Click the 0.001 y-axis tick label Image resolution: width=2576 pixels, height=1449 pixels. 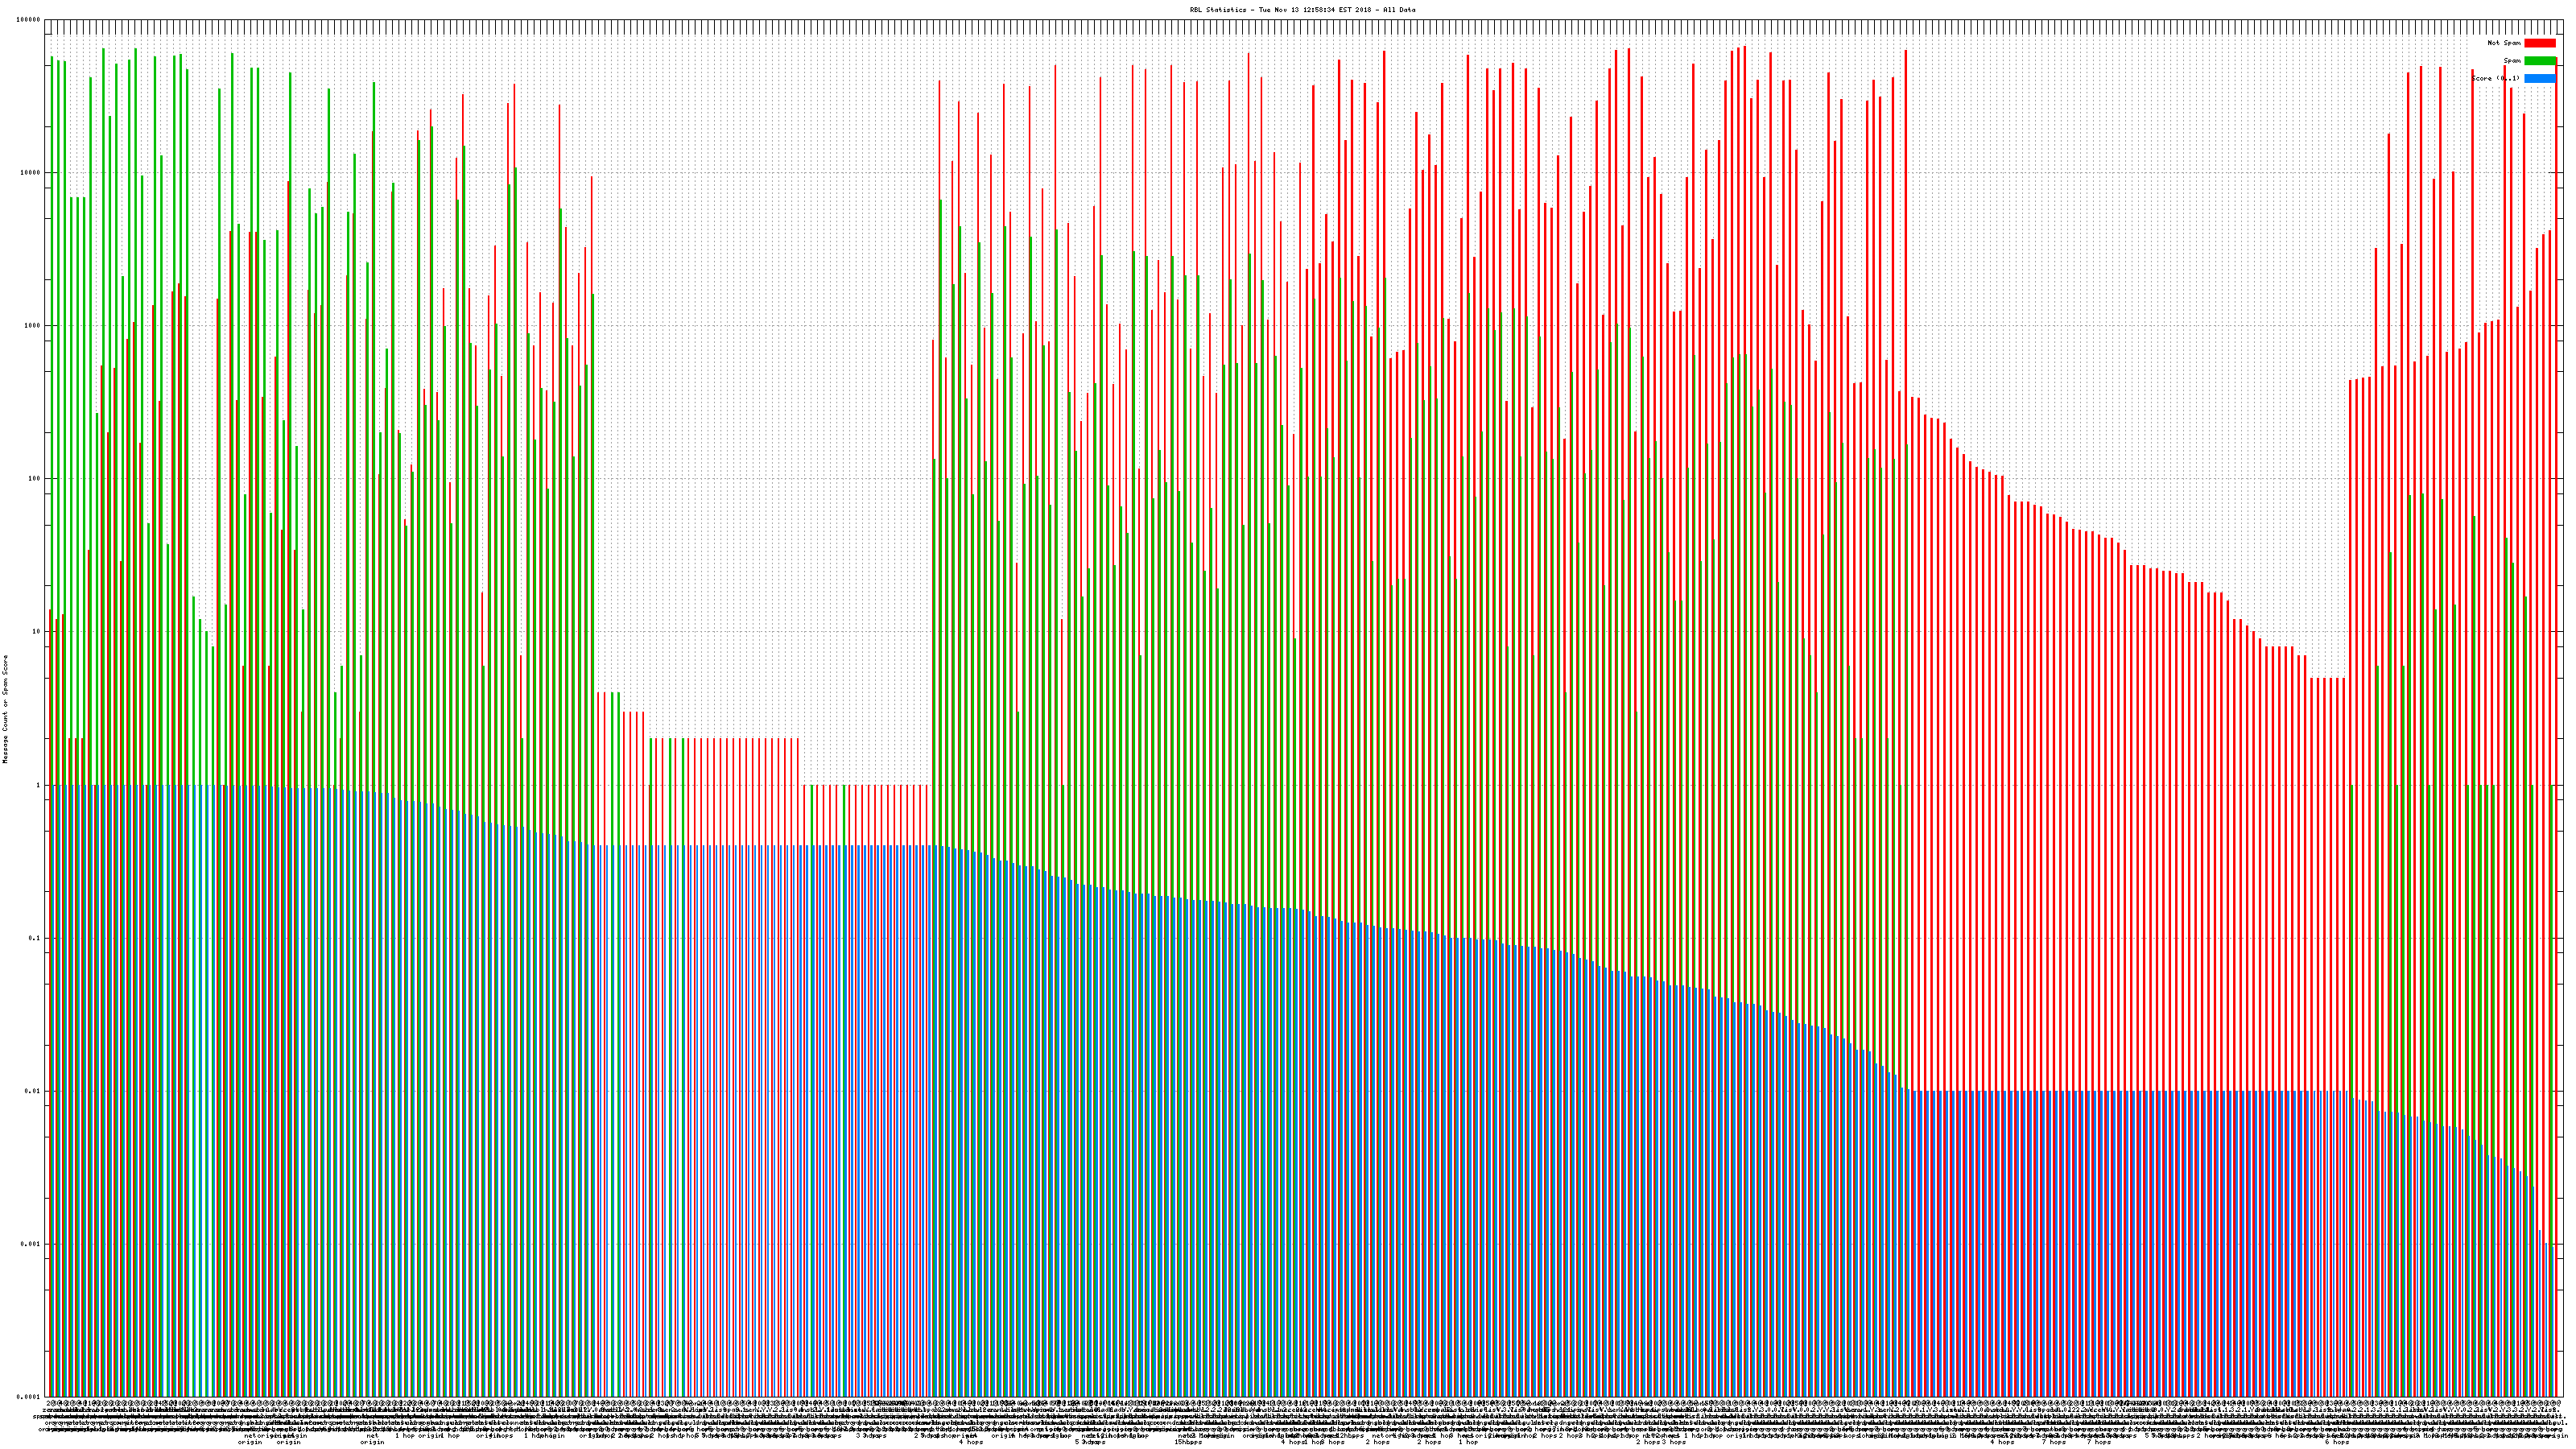31,1244
